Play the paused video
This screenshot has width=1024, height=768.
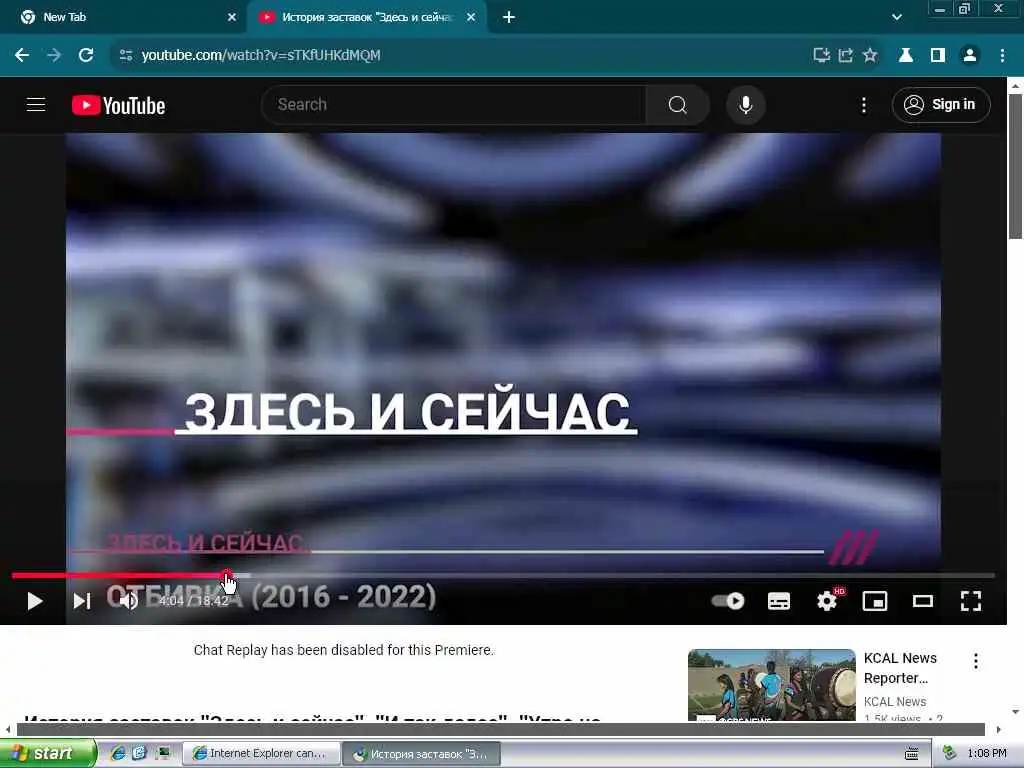point(35,601)
